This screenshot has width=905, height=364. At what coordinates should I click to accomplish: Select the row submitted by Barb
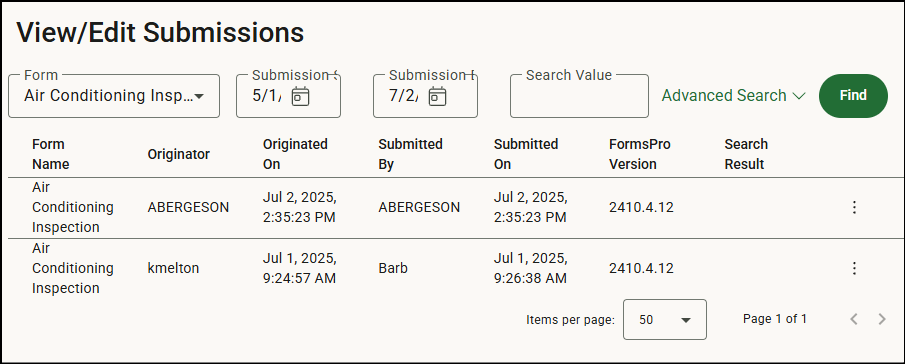point(456,268)
